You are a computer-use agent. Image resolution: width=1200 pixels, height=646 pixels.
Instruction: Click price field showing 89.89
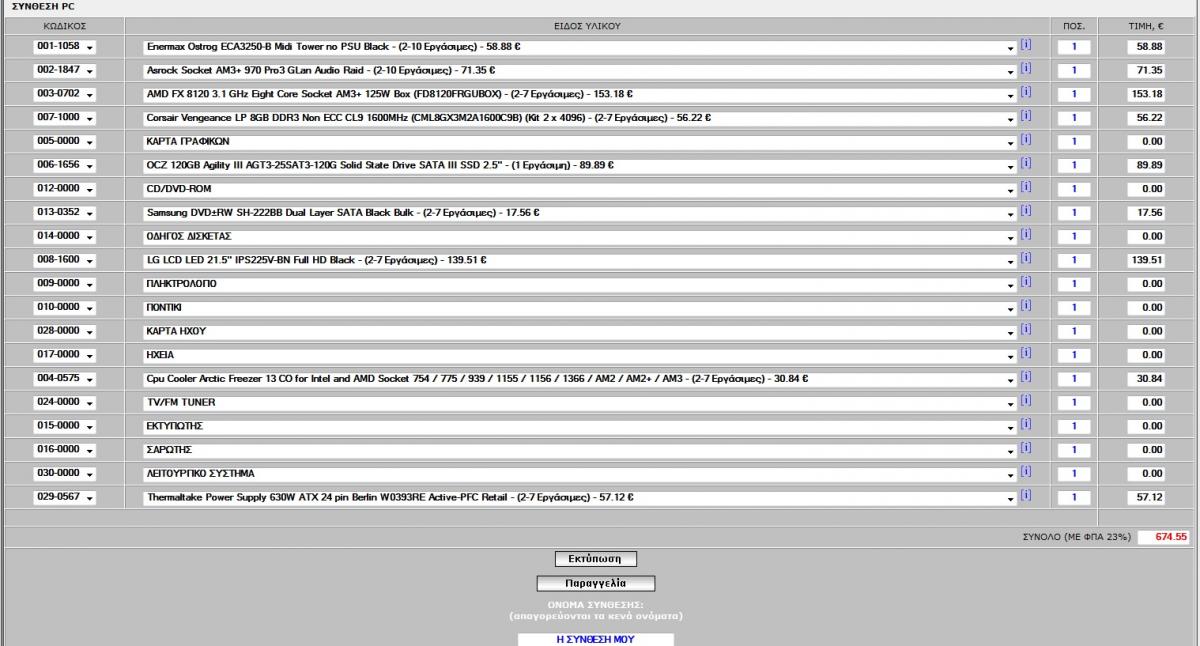point(1145,165)
